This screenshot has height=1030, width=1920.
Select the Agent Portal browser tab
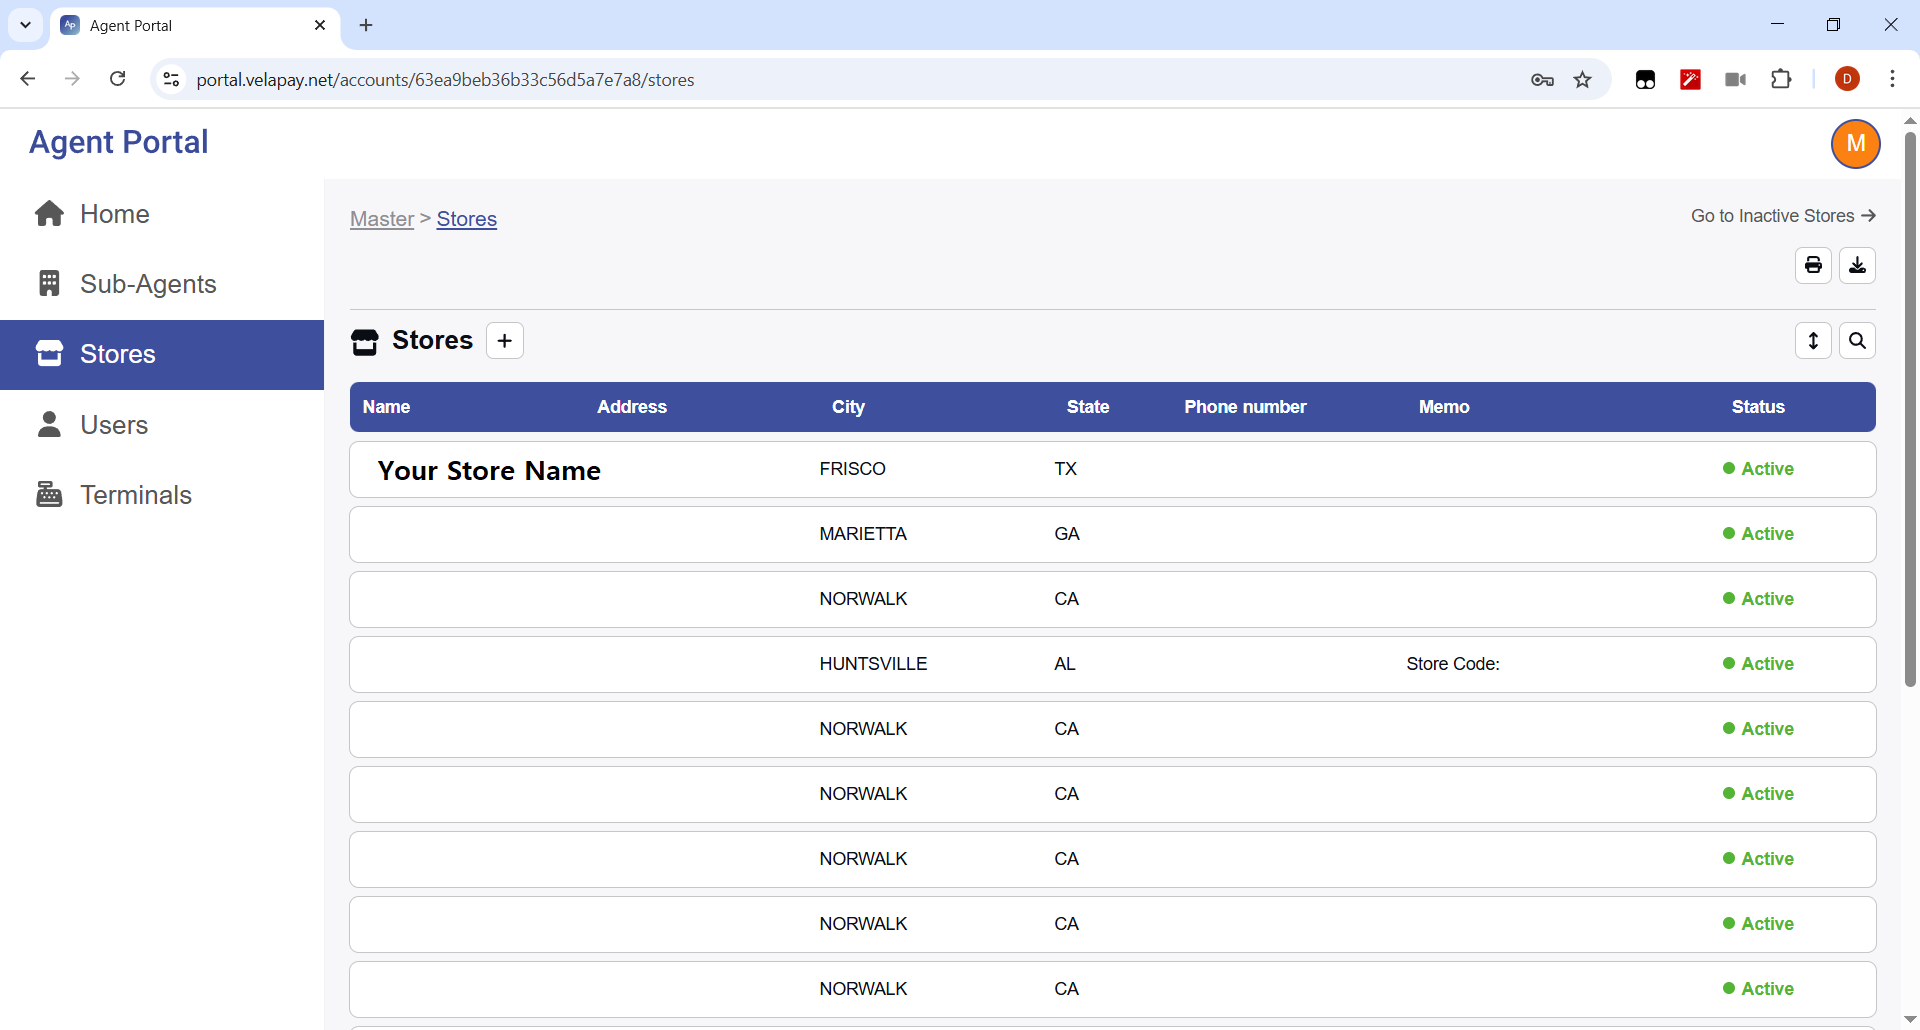tap(195, 25)
